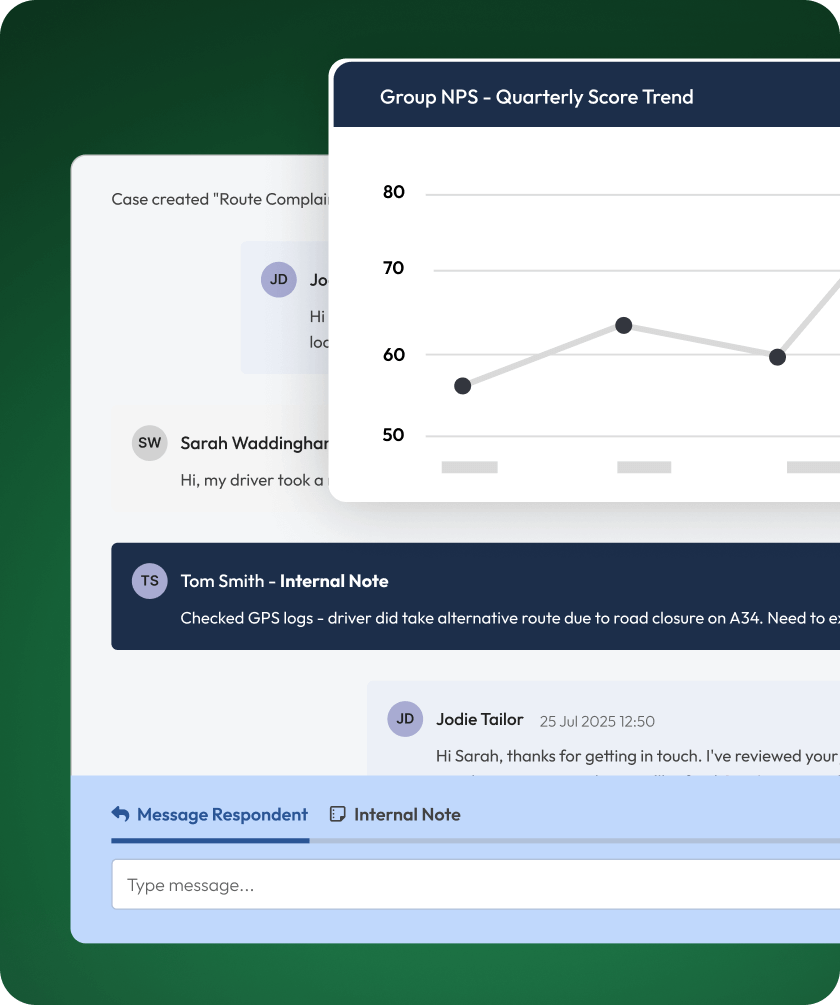
Task: Switch to the Message Respondent tab
Action: [222, 814]
